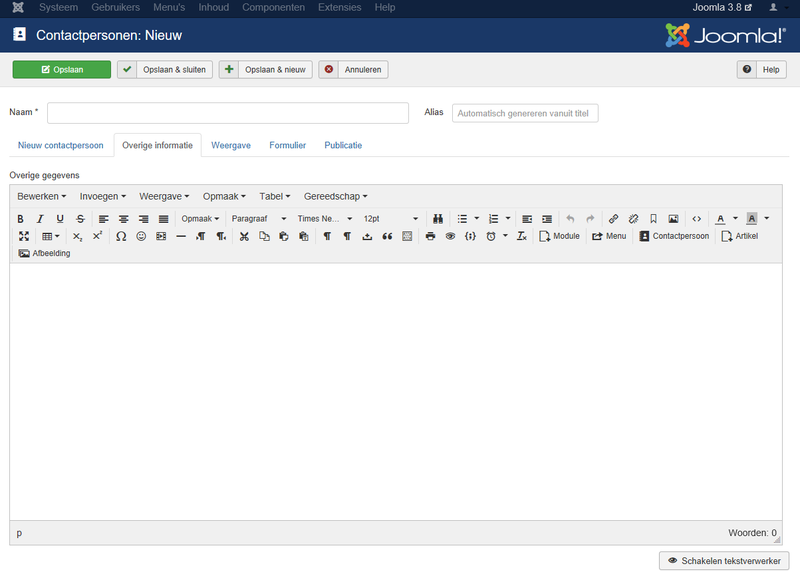
Task: Switch to Weergave tab
Action: coord(231,145)
